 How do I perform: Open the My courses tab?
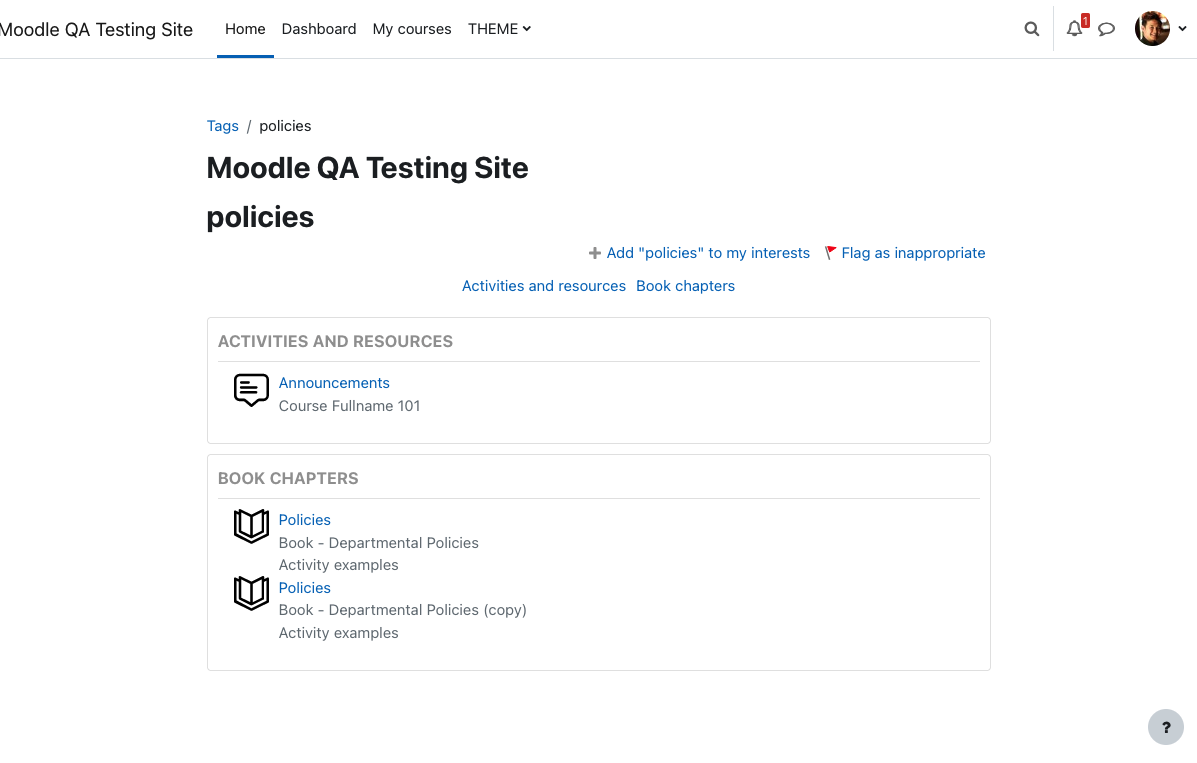coord(411,29)
